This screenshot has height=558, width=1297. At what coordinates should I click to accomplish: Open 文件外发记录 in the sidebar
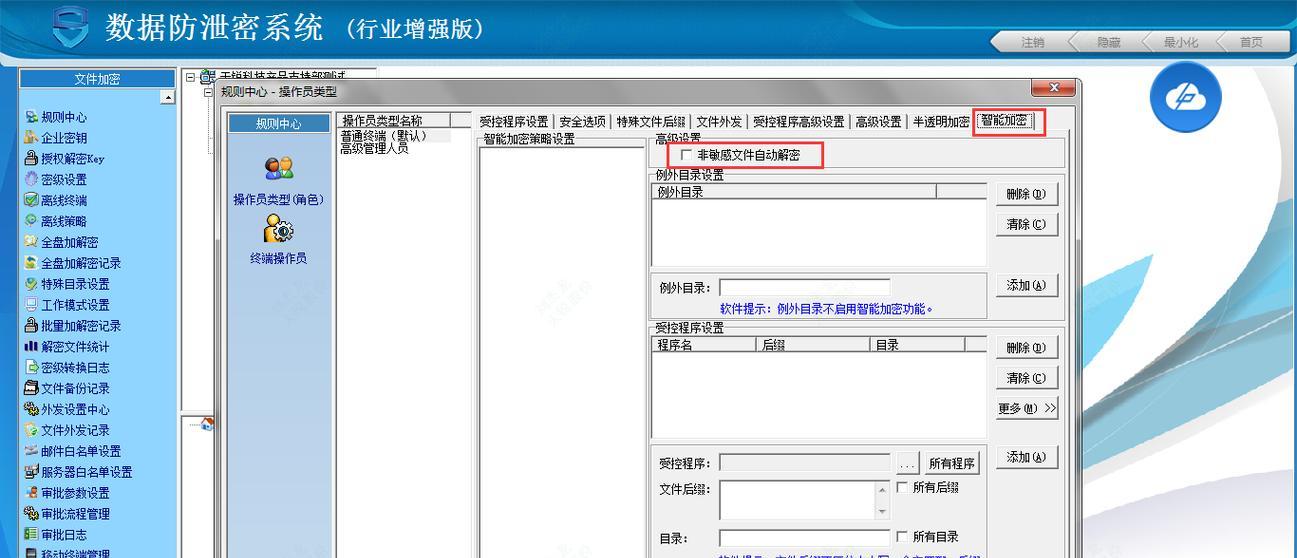coord(67,431)
